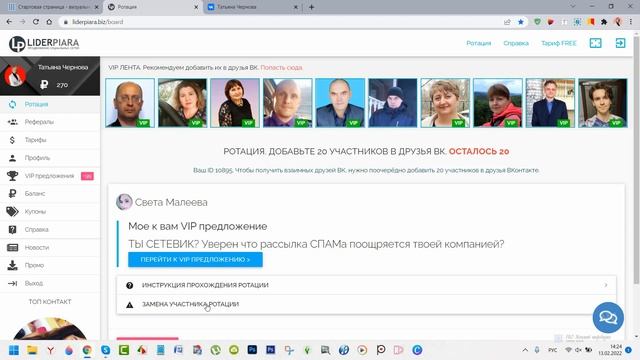Viewport: 640px width, 360px height.
Task: Click the logout icon in top header
Action: [620, 43]
